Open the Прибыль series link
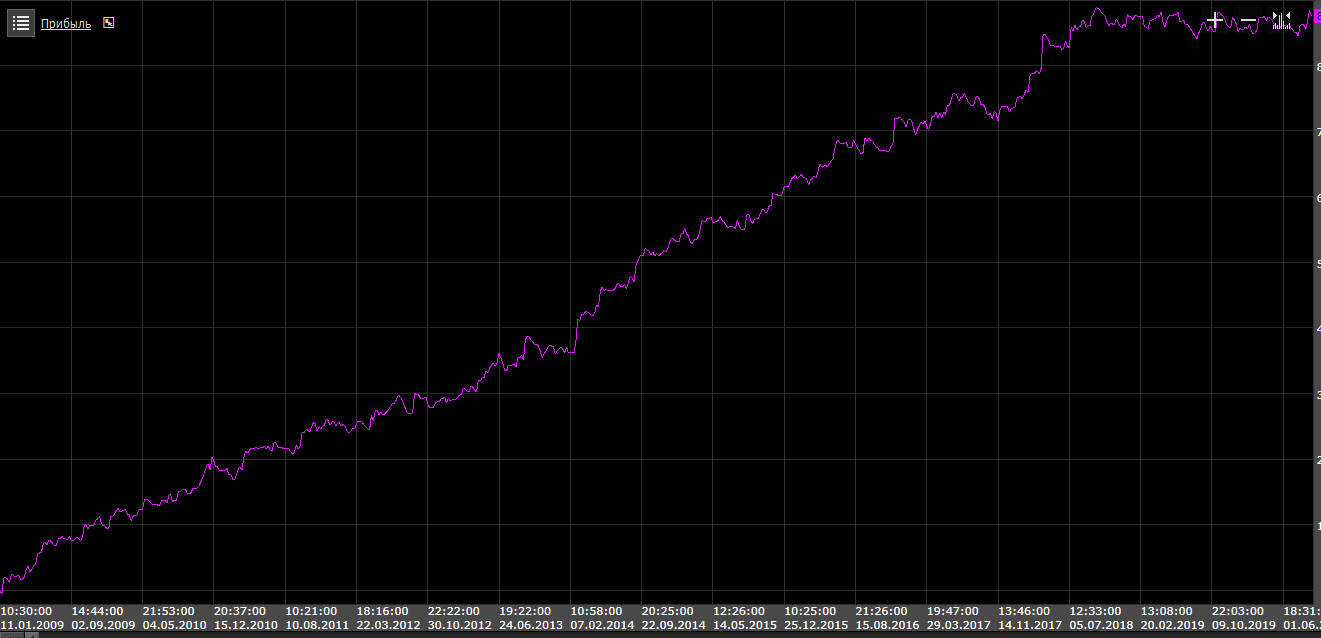 [x=66, y=23]
